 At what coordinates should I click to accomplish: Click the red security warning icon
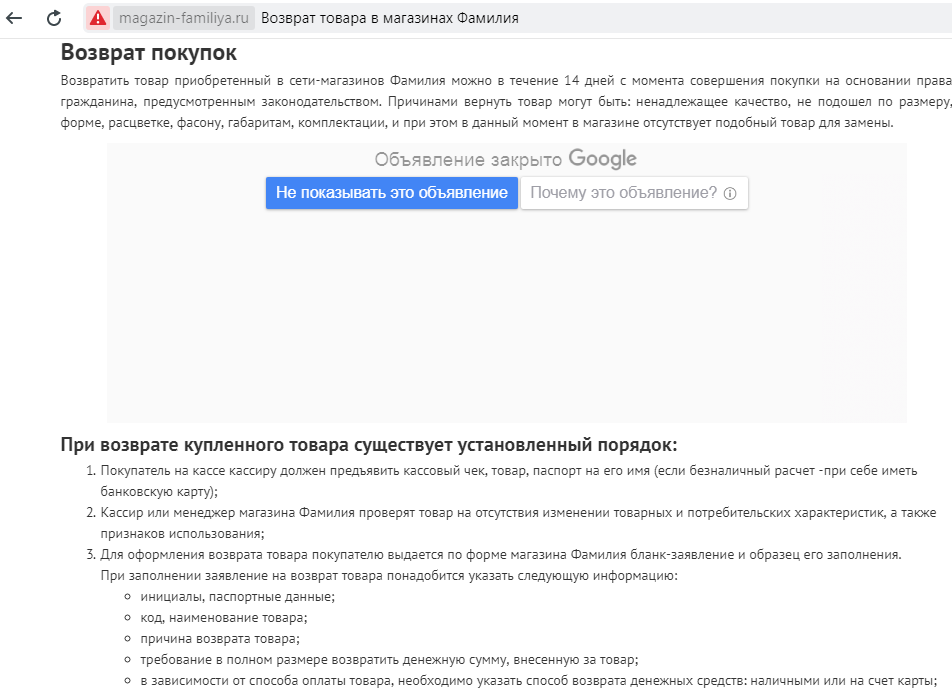click(95, 16)
